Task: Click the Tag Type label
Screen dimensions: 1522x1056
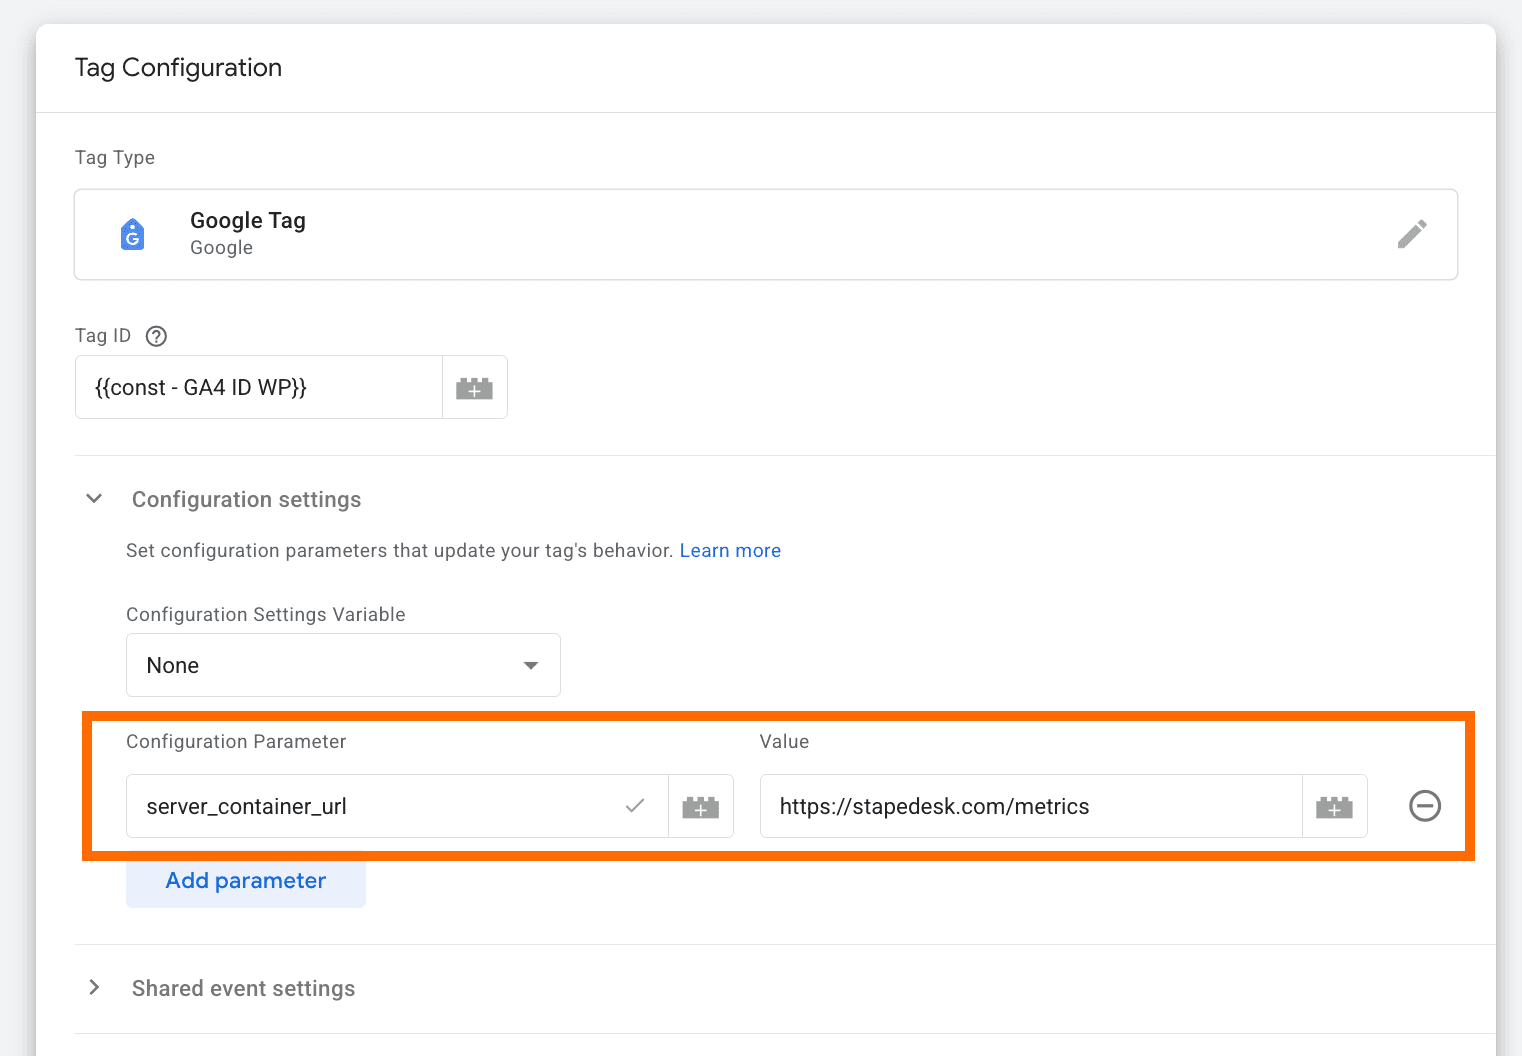Action: tap(115, 158)
